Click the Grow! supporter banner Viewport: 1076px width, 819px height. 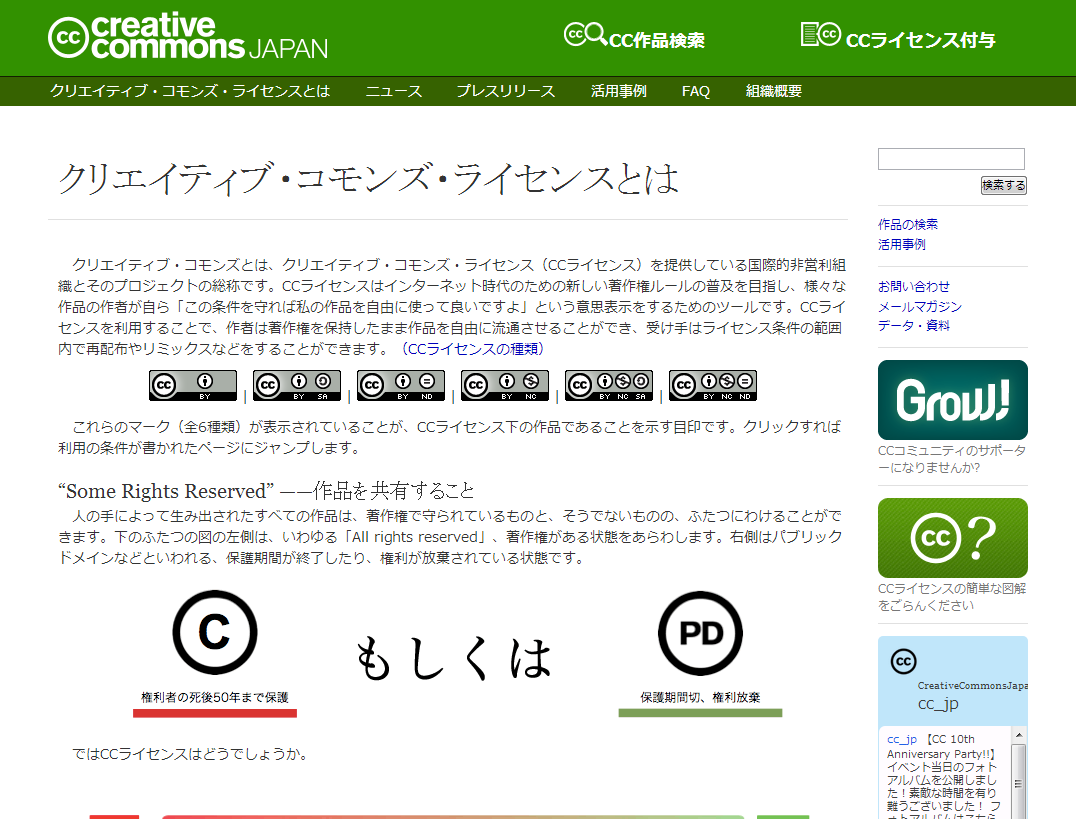click(x=952, y=400)
